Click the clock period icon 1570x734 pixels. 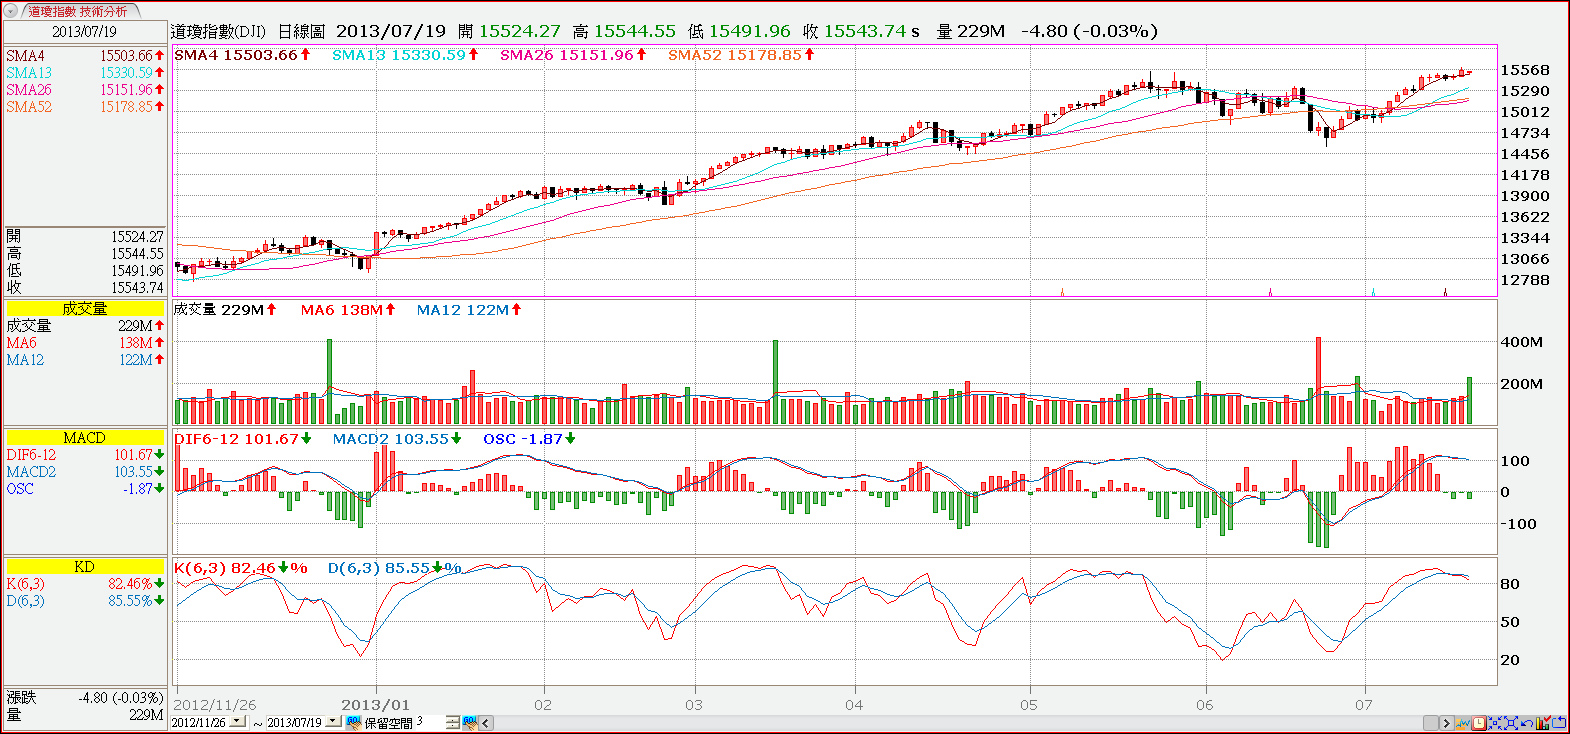click(x=1479, y=722)
